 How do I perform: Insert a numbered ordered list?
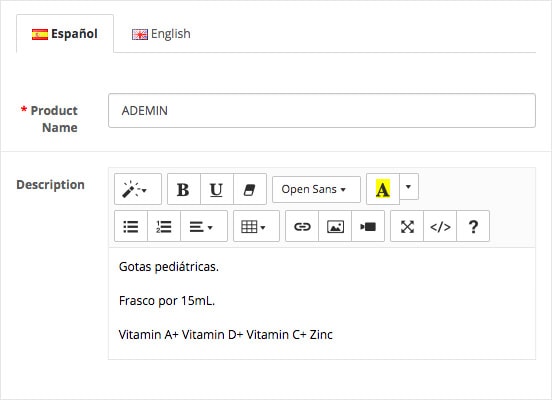(x=164, y=226)
